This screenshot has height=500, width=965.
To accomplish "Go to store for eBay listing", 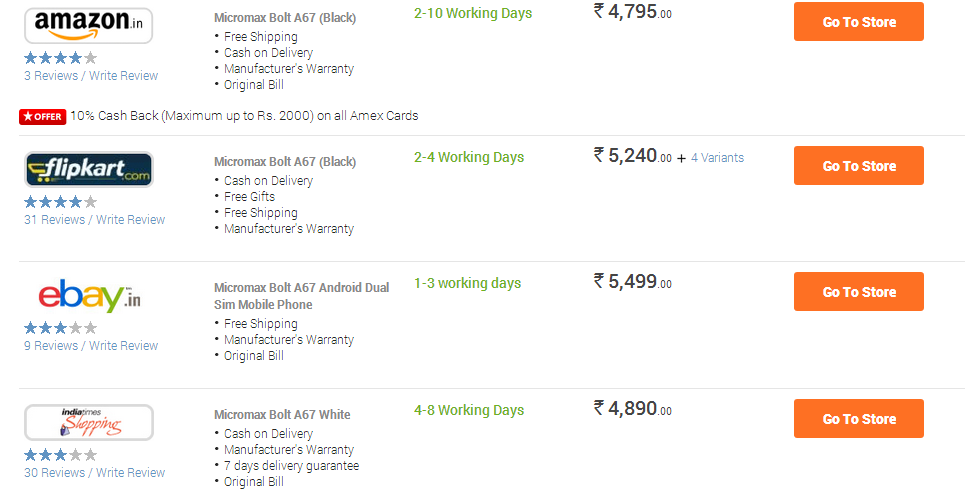I will click(859, 292).
